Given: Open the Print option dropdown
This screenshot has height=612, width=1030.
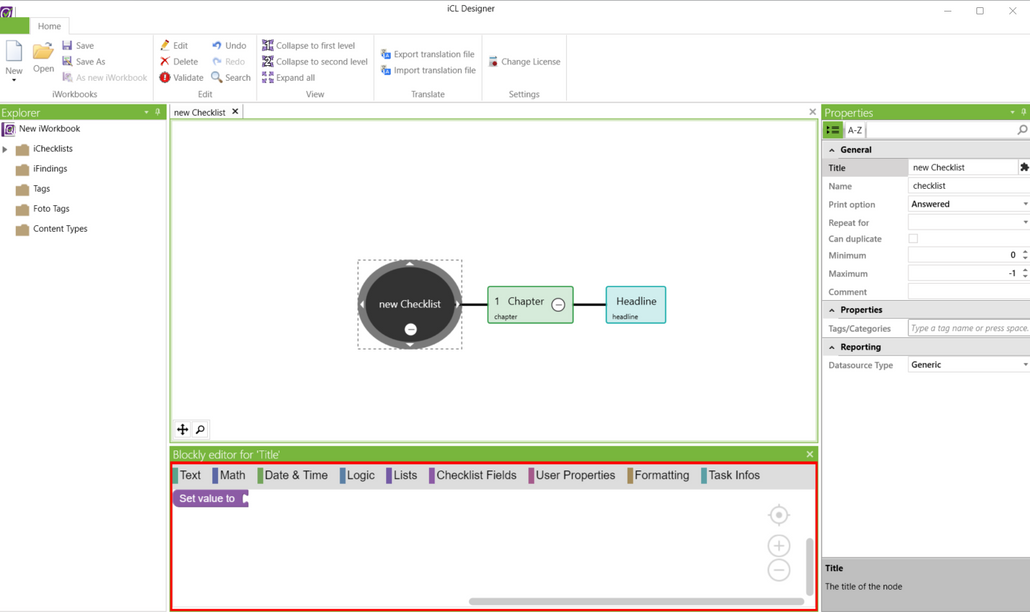Looking at the screenshot, I should point(967,204).
